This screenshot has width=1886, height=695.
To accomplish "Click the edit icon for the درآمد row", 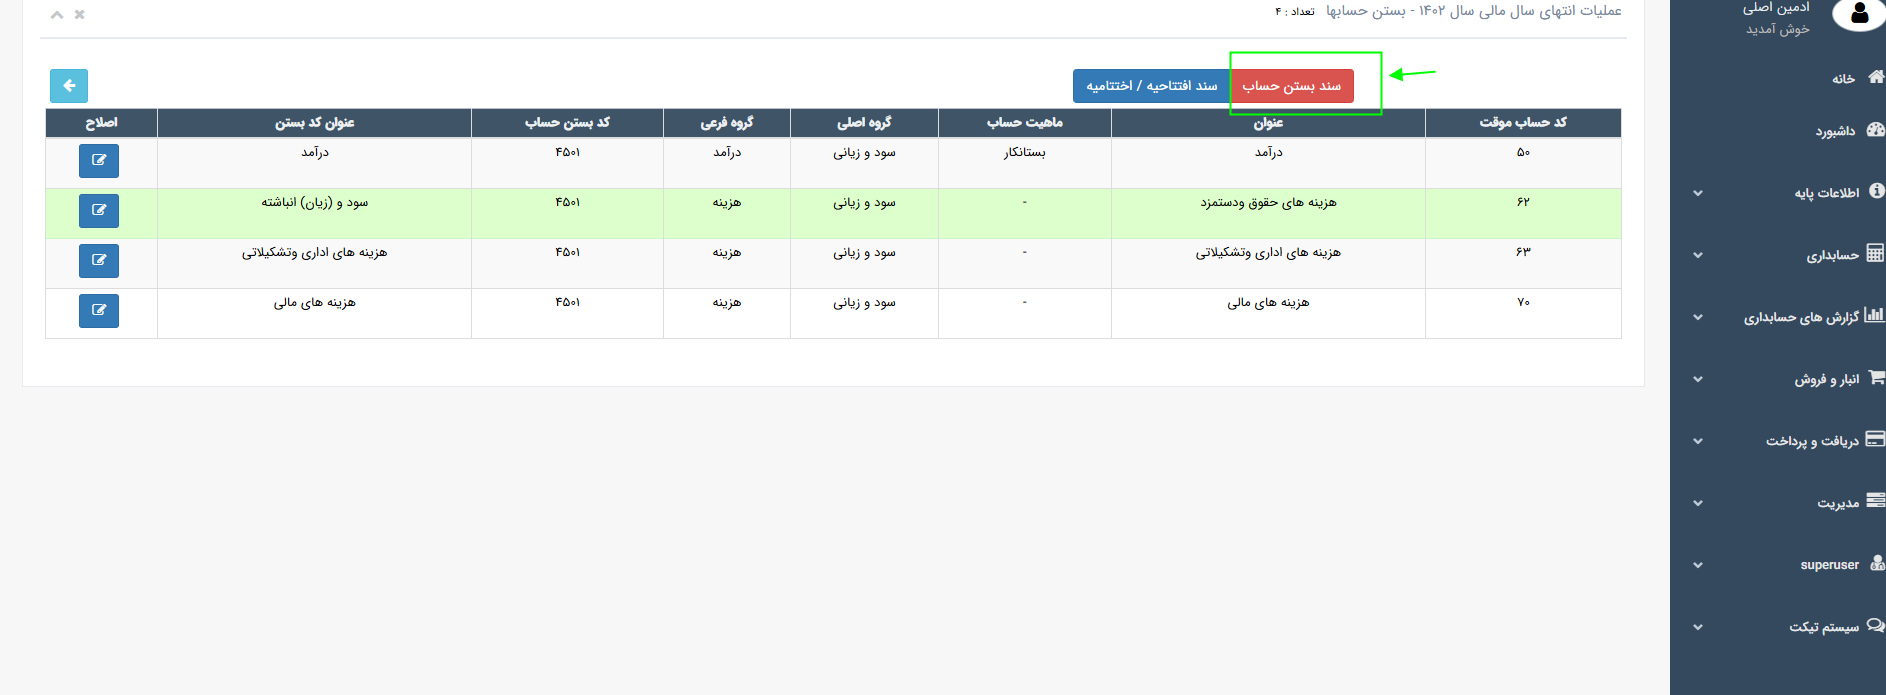I will [99, 160].
